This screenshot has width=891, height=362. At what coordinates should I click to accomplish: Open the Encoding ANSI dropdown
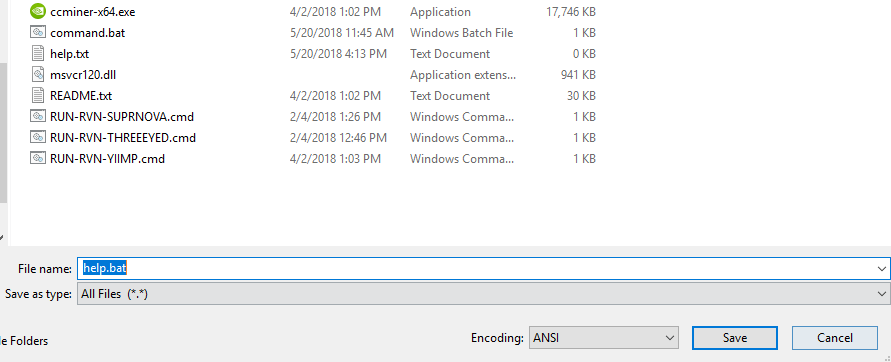(x=603, y=338)
